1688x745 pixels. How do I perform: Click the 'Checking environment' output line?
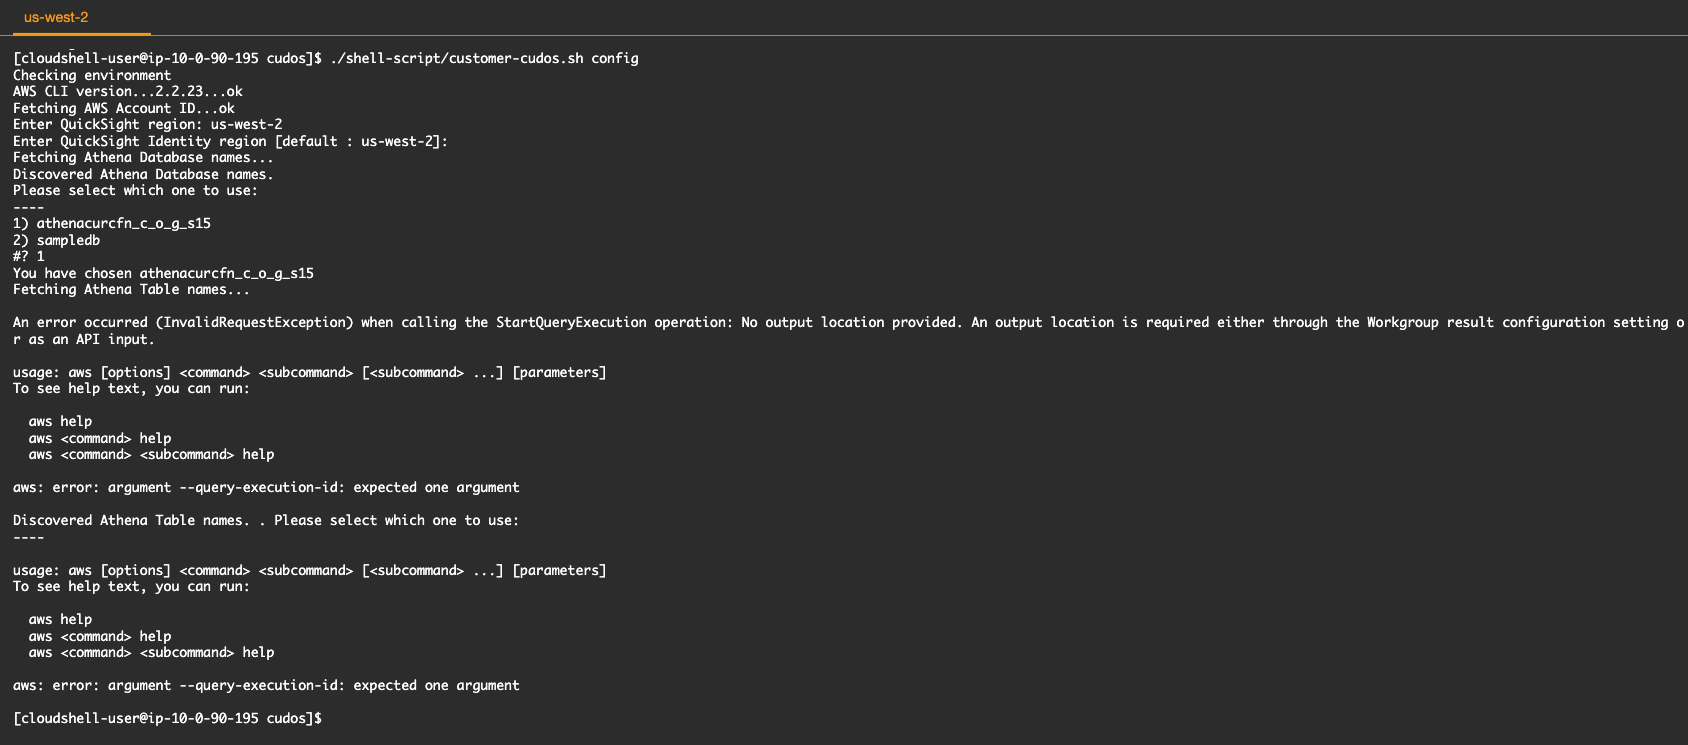(x=92, y=75)
